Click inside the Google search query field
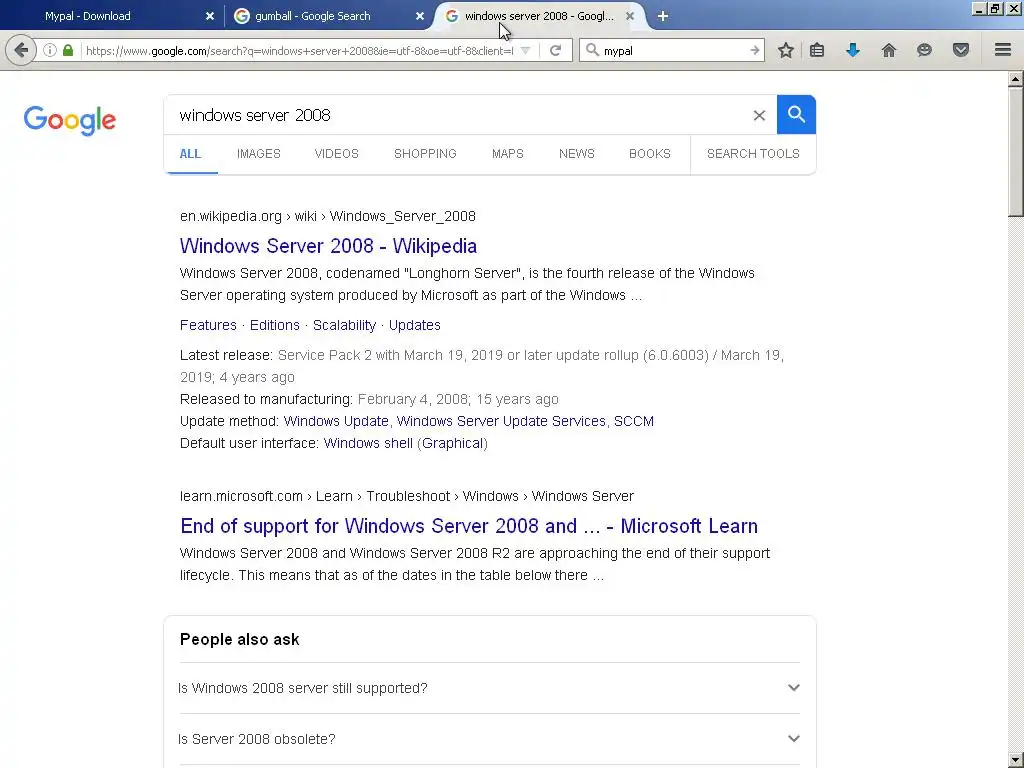 (x=457, y=115)
